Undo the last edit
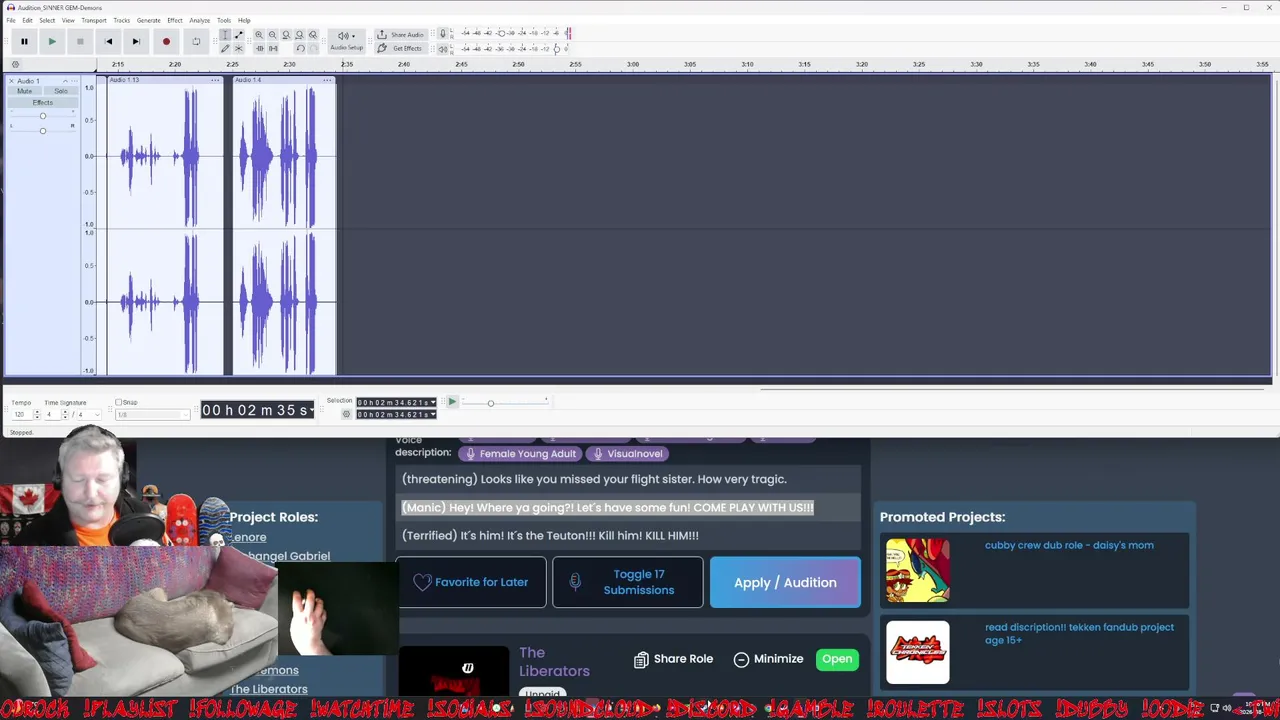The height and width of the screenshot is (720, 1280). coord(299,48)
